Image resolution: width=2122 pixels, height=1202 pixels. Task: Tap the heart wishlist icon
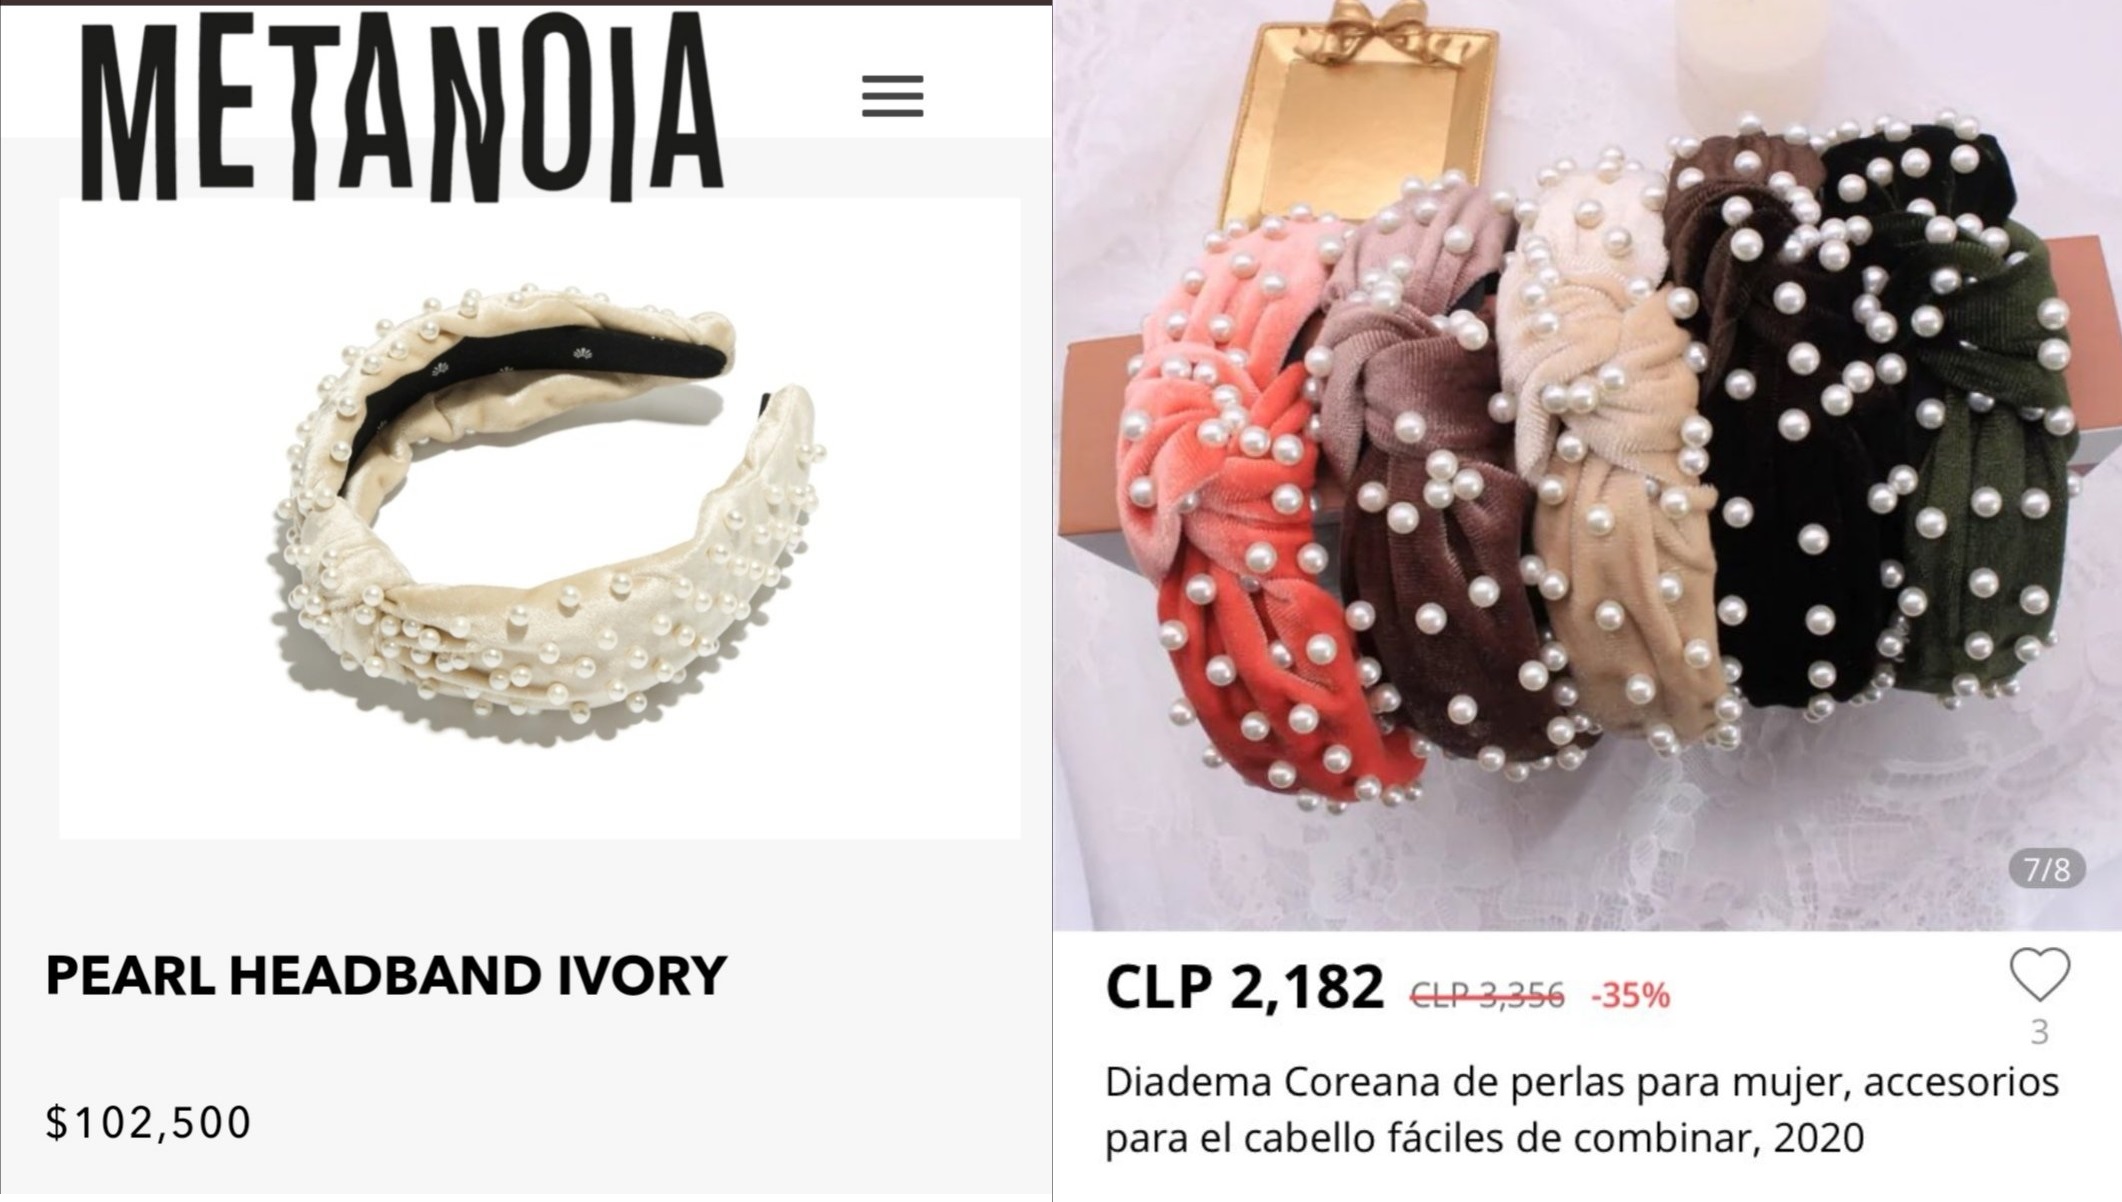[x=2039, y=974]
